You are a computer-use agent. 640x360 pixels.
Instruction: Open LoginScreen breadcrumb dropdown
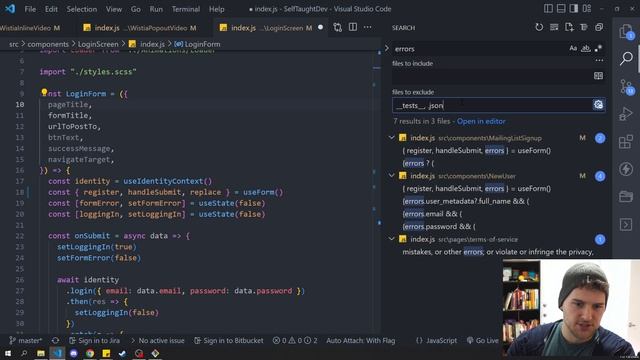click(x=98, y=44)
